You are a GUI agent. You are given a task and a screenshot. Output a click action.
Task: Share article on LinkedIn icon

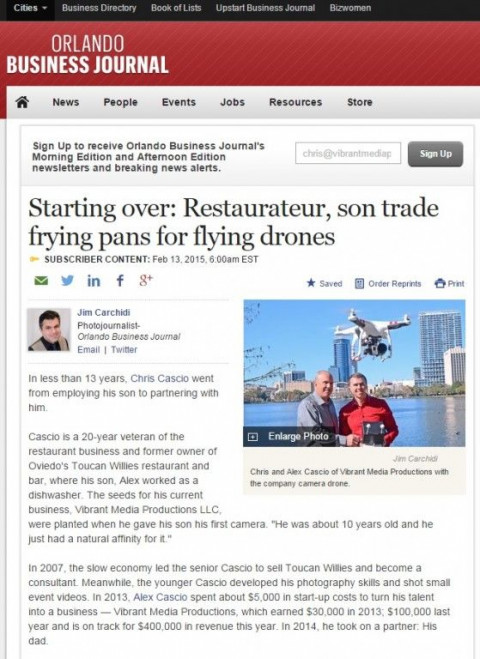[x=94, y=280]
